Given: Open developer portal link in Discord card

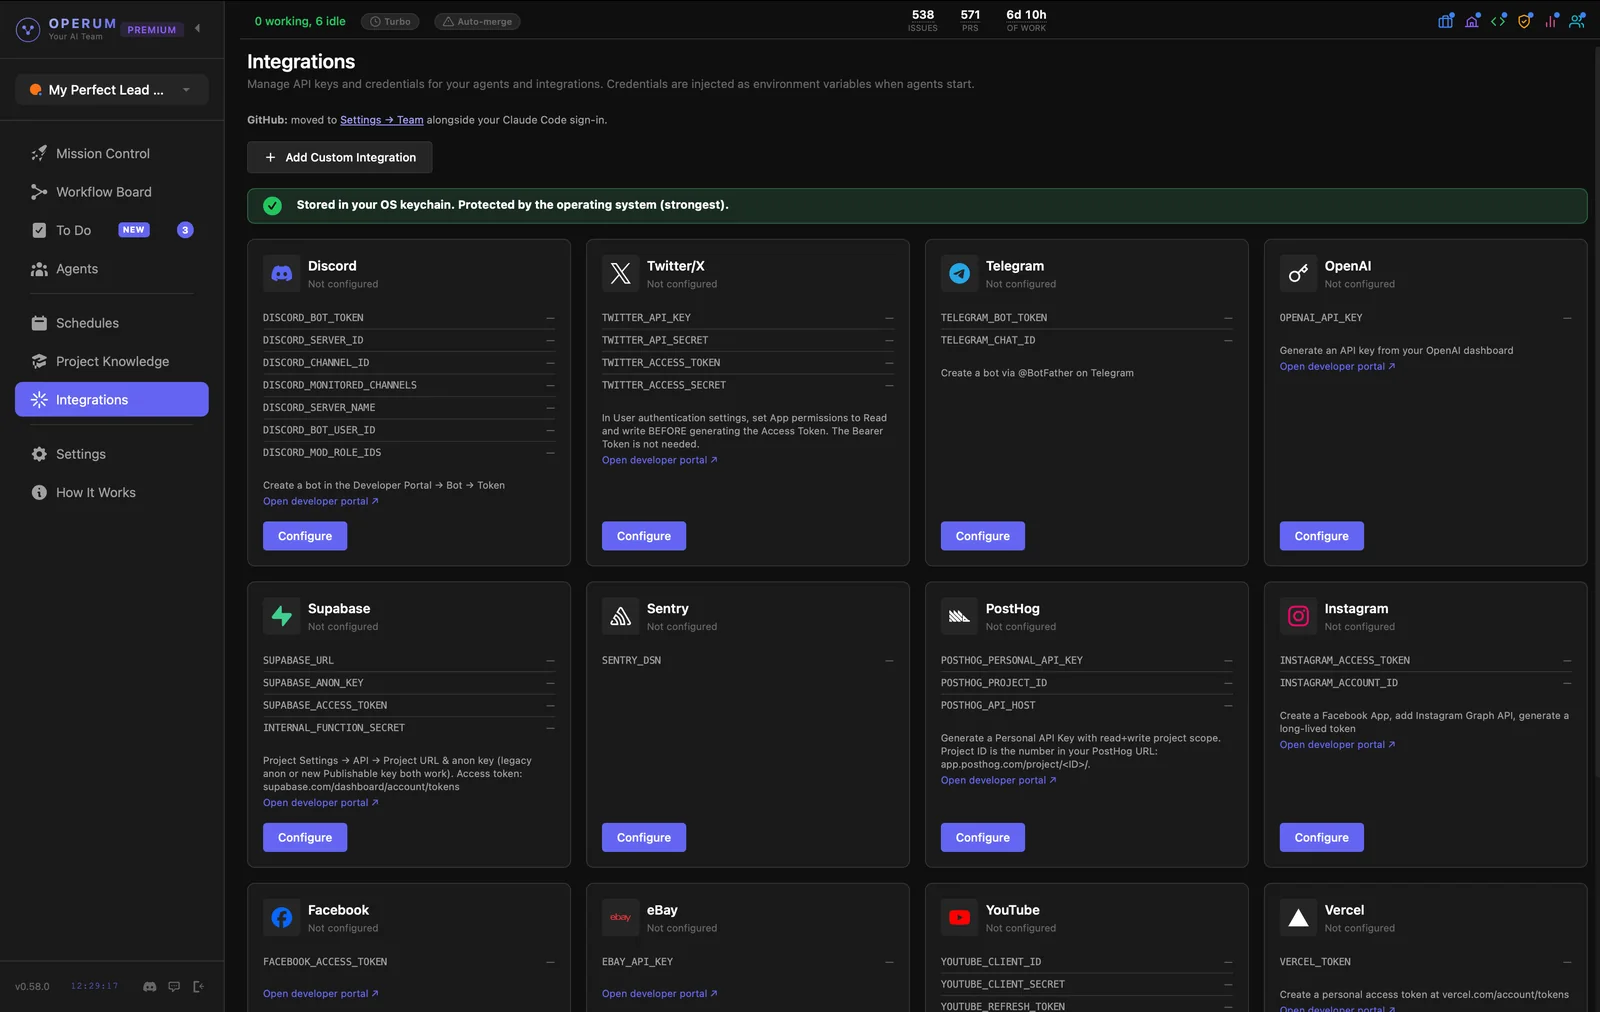Looking at the screenshot, I should click(321, 502).
